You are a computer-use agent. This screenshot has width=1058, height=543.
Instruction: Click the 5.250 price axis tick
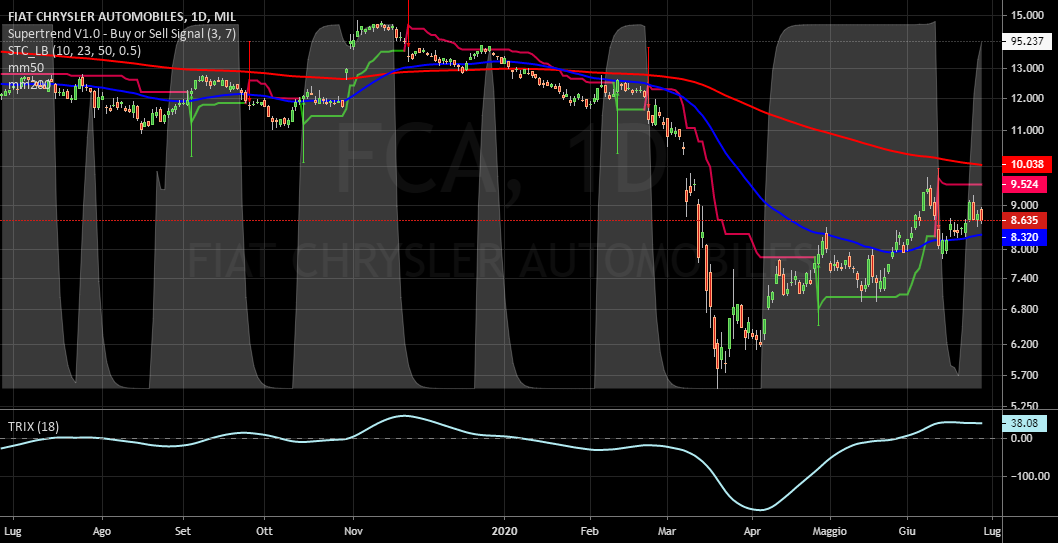(x=1024, y=406)
